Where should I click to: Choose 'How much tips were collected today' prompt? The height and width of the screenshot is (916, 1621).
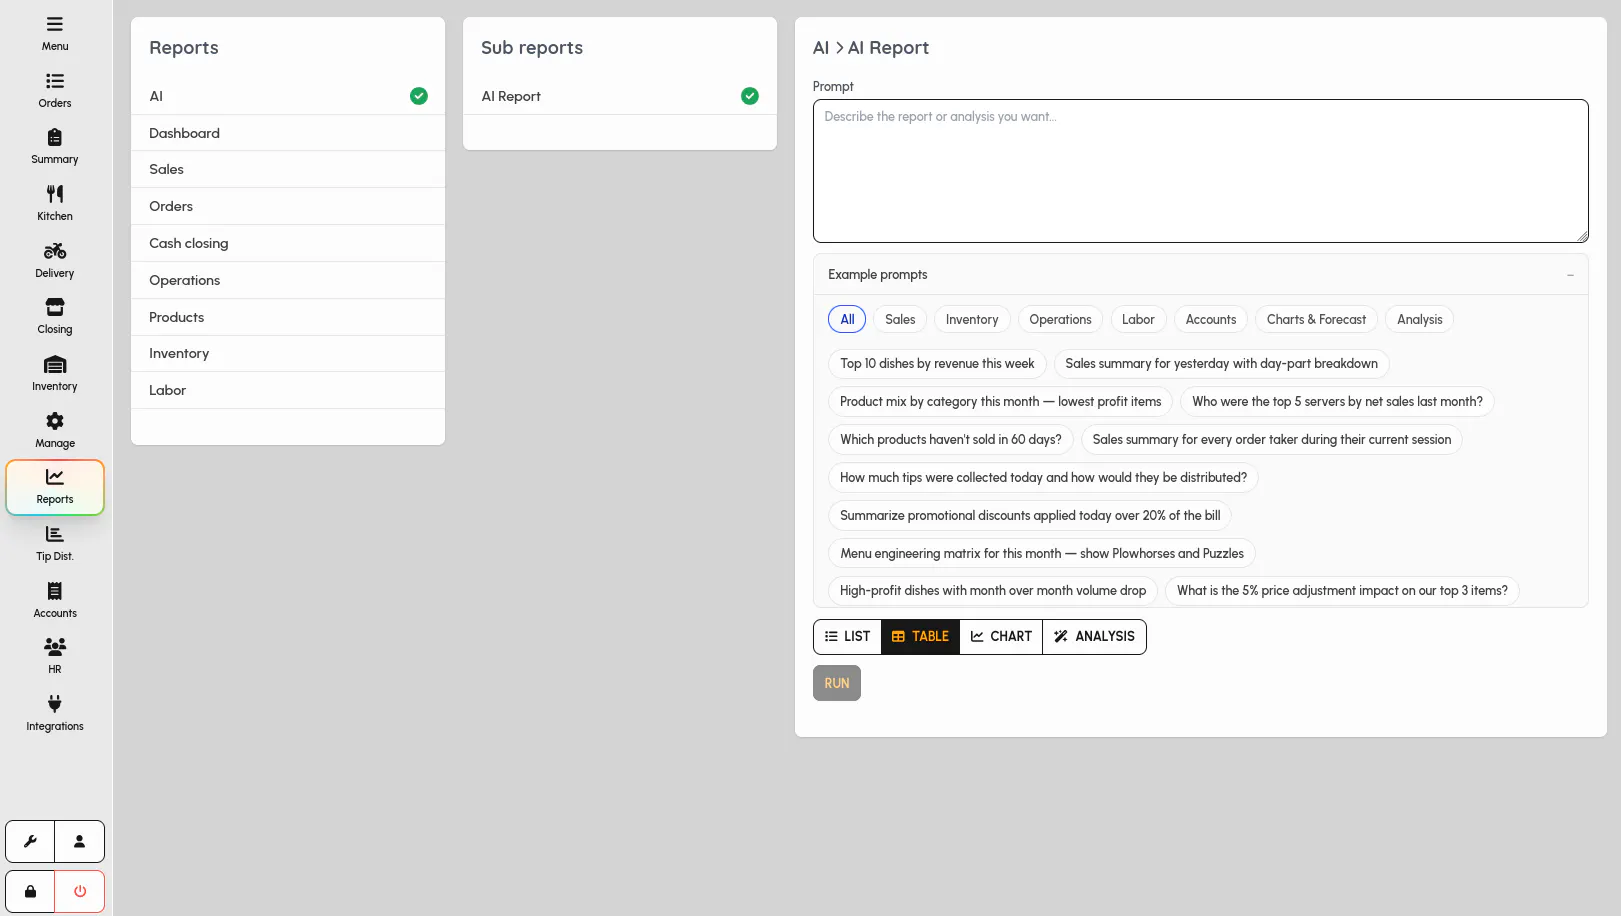[x=1043, y=477]
